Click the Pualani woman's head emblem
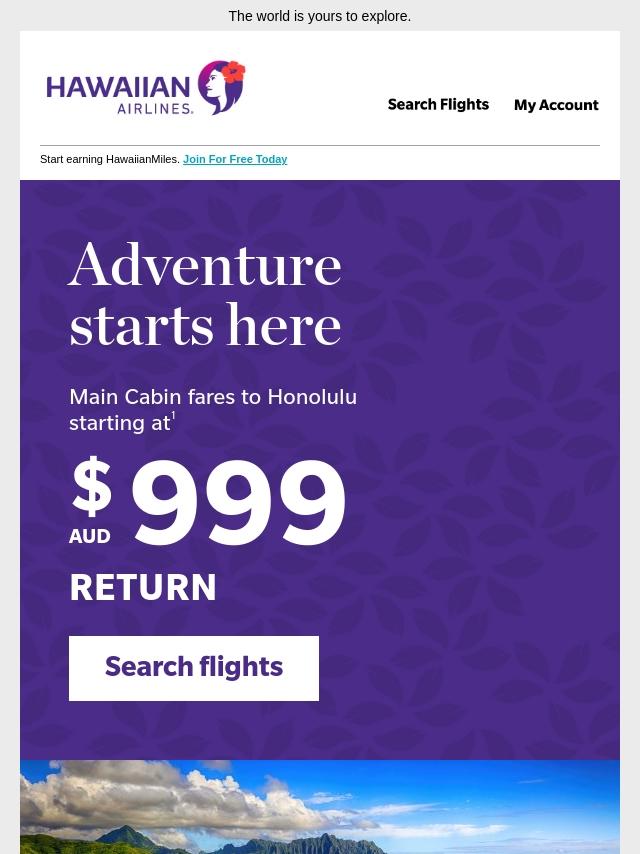Viewport: 640px width, 854px height. (220, 88)
